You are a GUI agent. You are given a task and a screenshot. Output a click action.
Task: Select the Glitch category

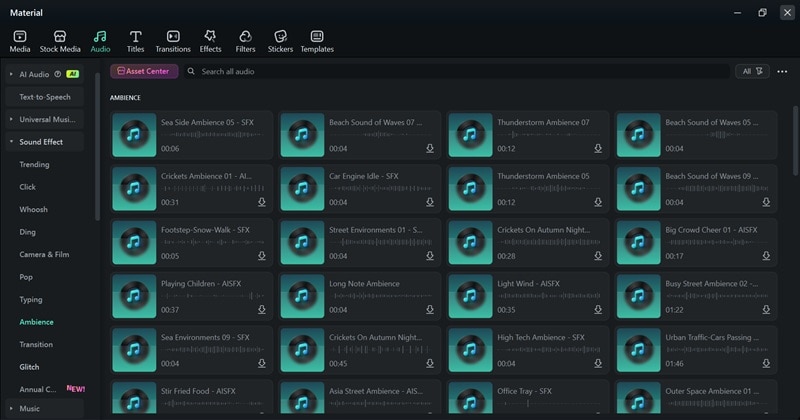29,367
